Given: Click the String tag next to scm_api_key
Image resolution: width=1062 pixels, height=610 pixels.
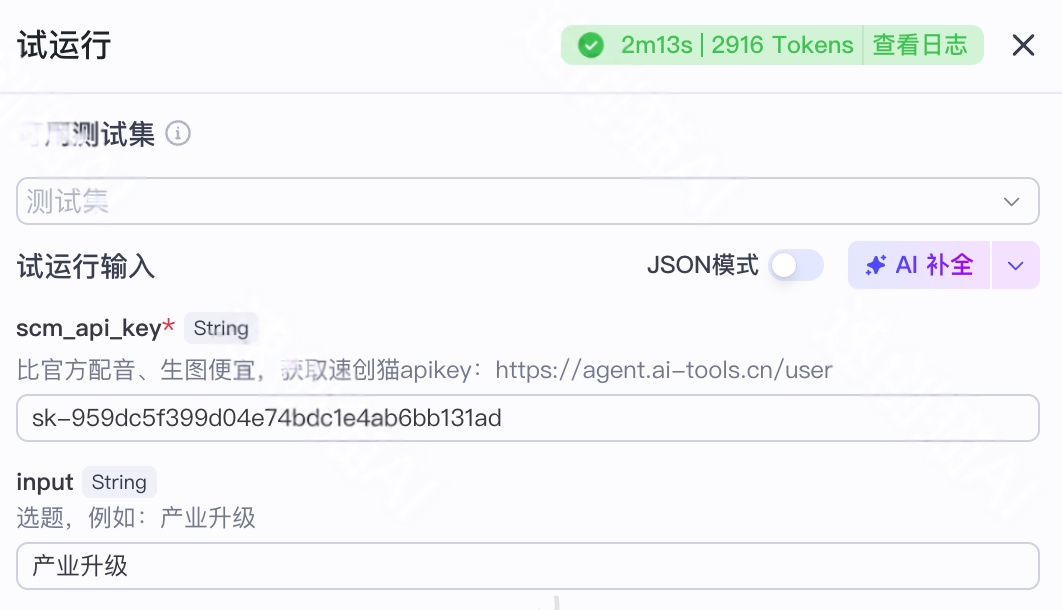Looking at the screenshot, I should pyautogui.click(x=220, y=328).
